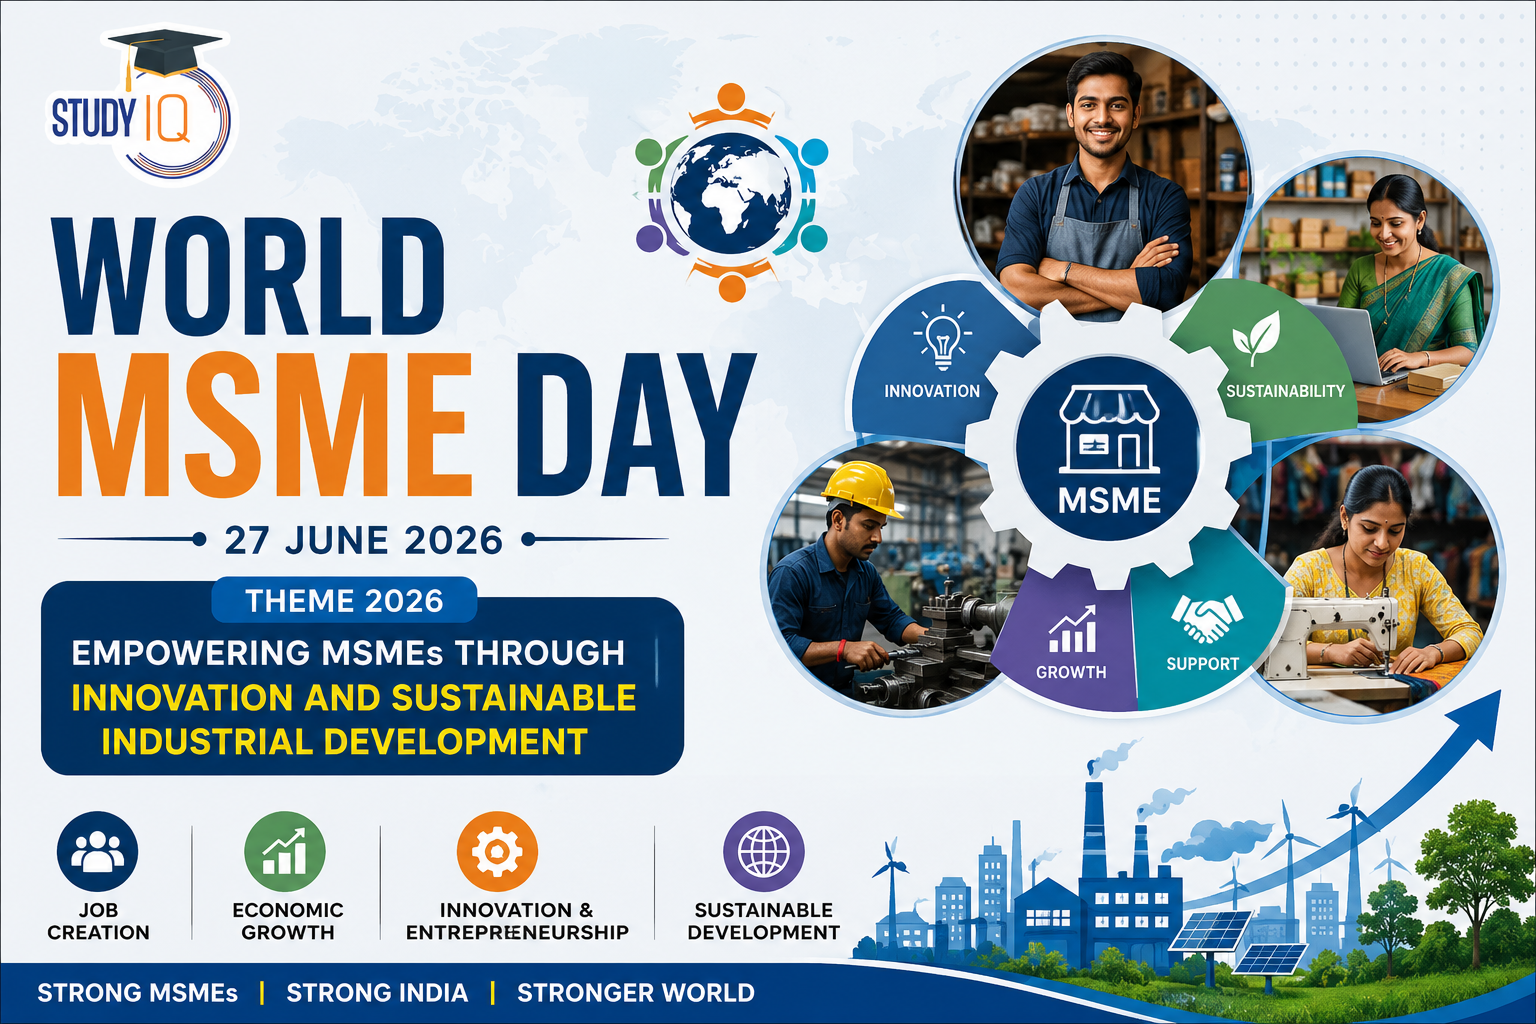Click STRONG MSMEs footer text
The width and height of the screenshot is (1536, 1024).
[x=137, y=993]
